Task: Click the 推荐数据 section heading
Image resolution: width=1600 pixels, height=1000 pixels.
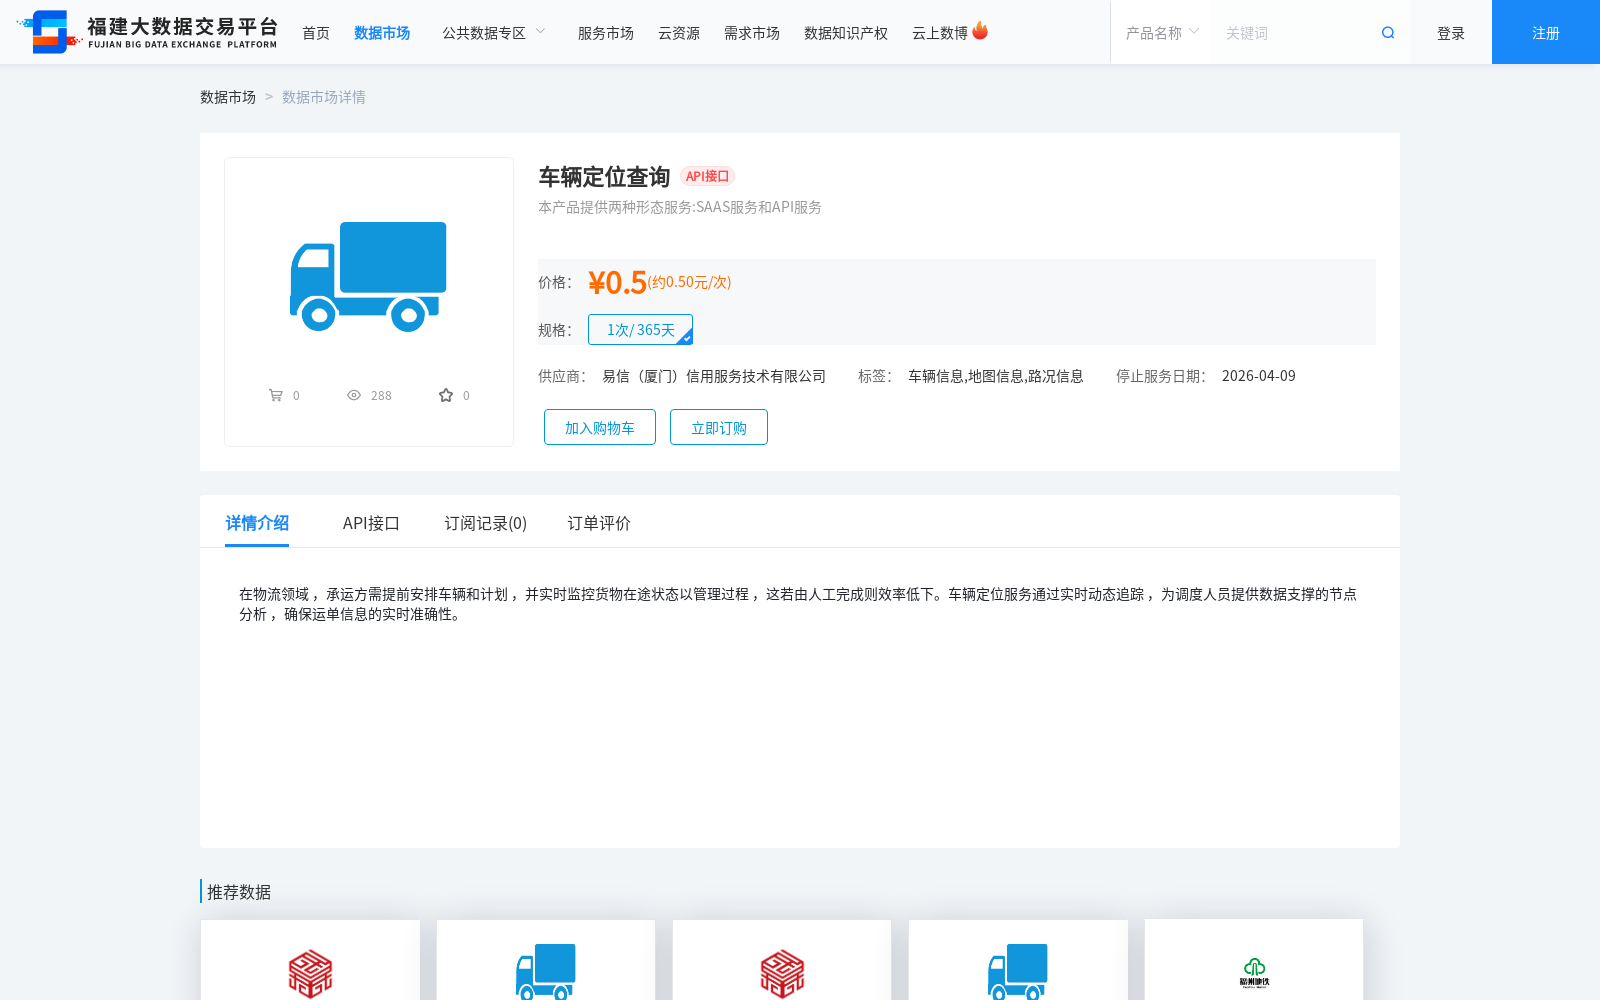Action: [239, 892]
